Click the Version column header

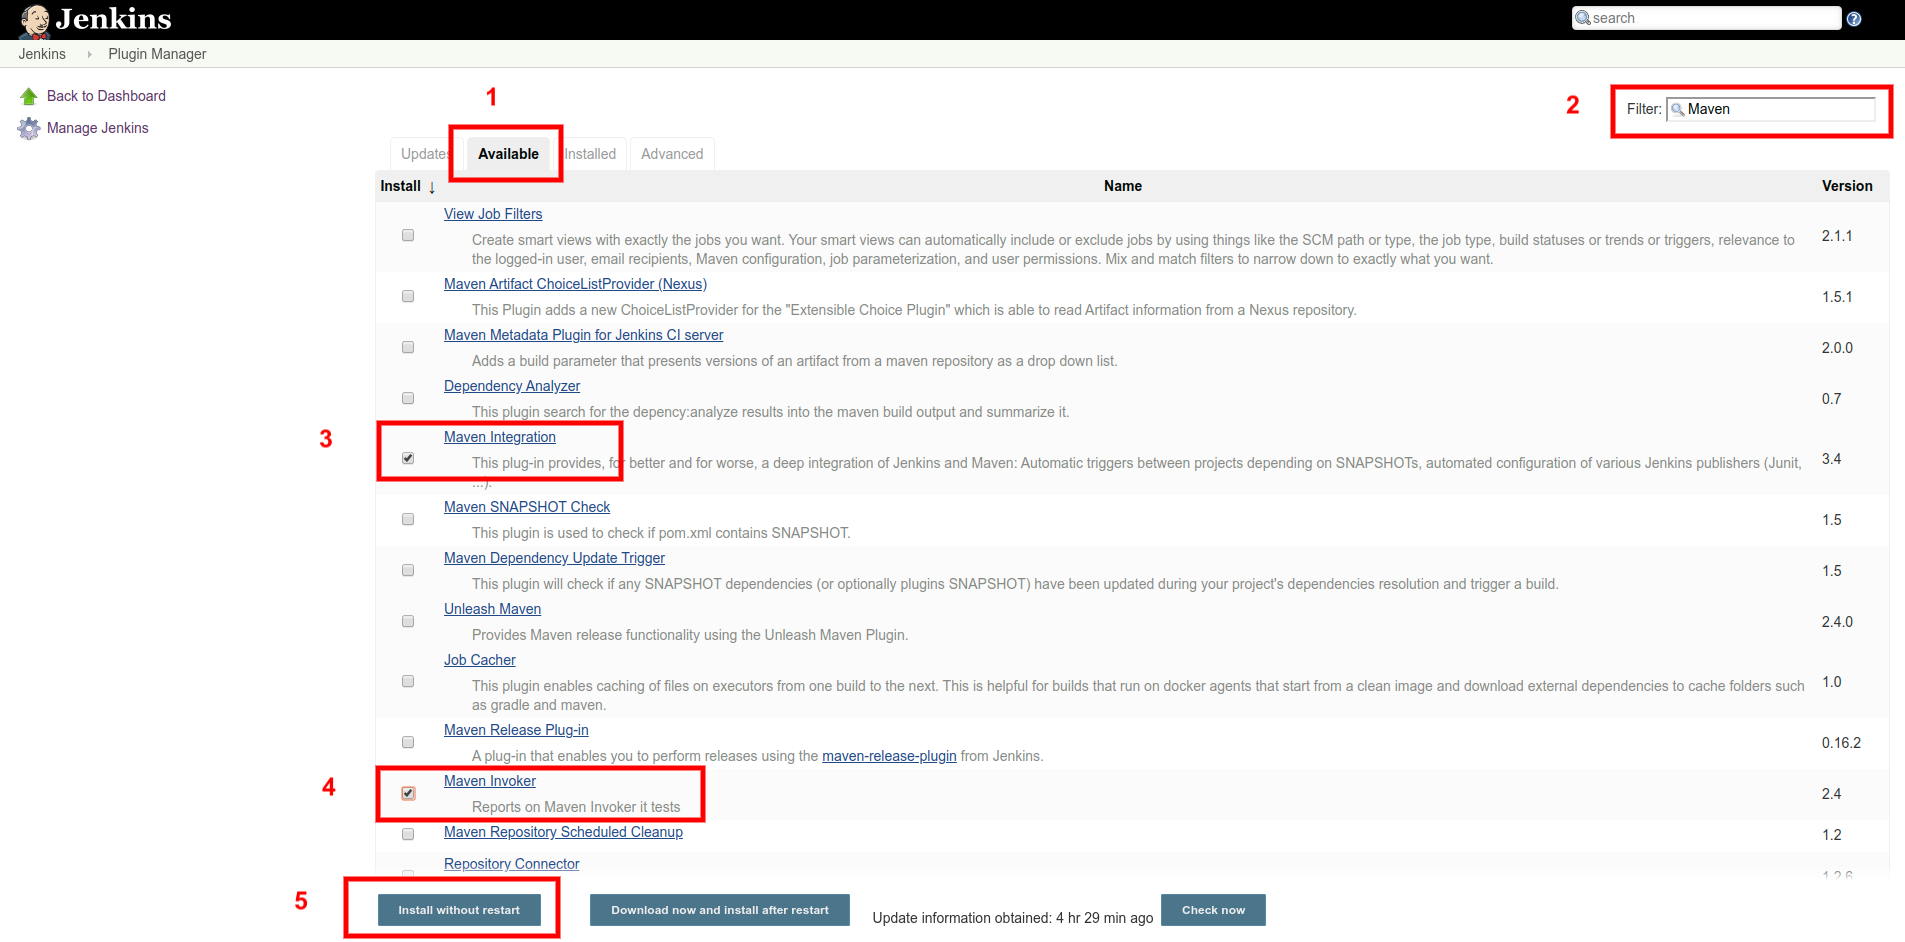[1847, 186]
